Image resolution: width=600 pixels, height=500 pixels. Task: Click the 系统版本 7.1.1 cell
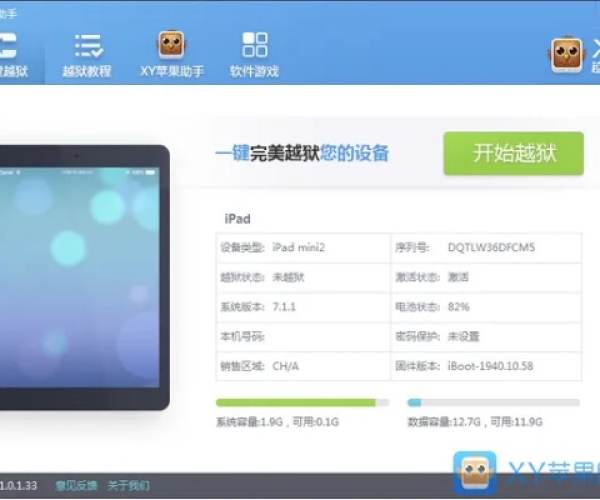click(303, 307)
